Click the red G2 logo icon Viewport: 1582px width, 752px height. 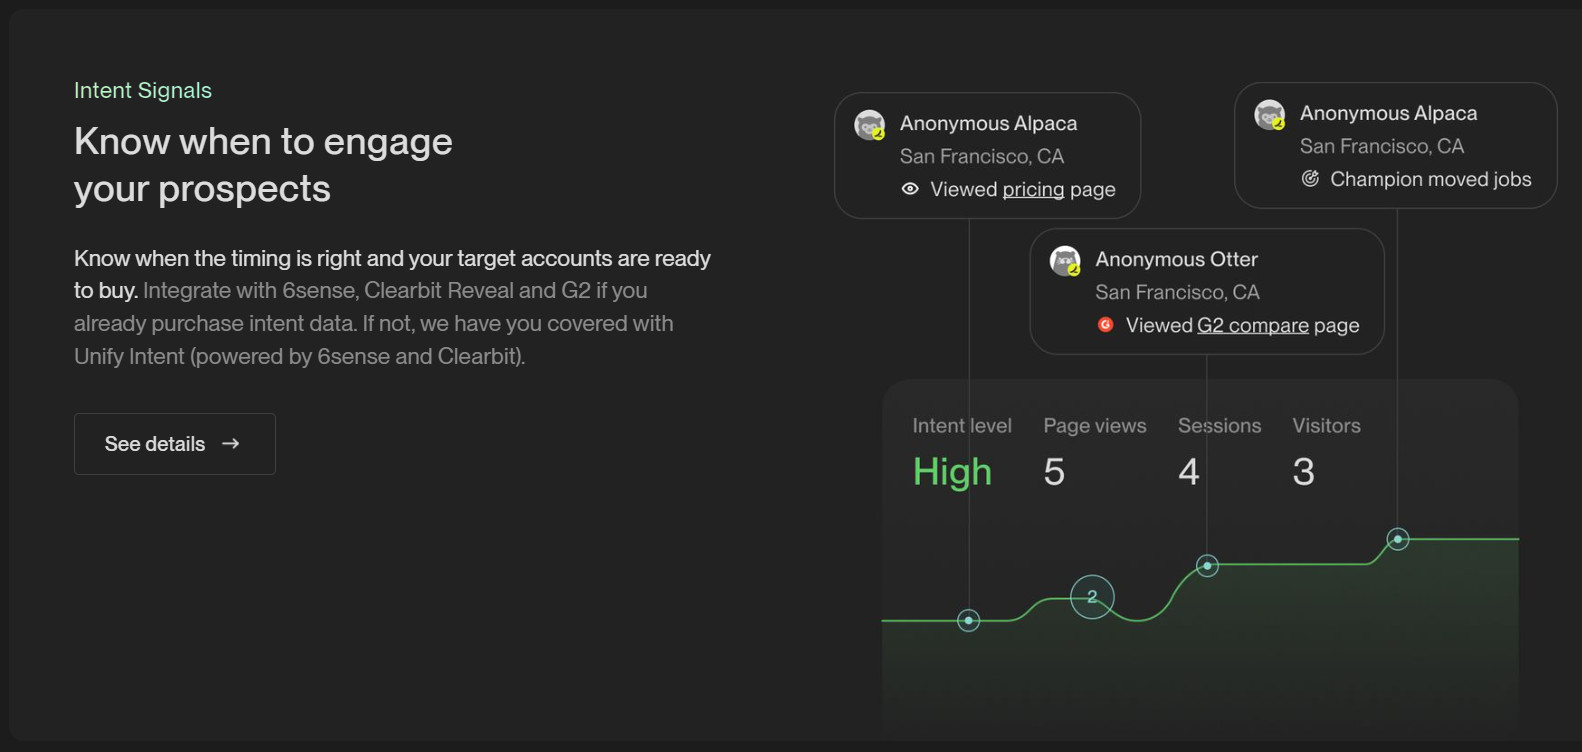tap(1105, 324)
